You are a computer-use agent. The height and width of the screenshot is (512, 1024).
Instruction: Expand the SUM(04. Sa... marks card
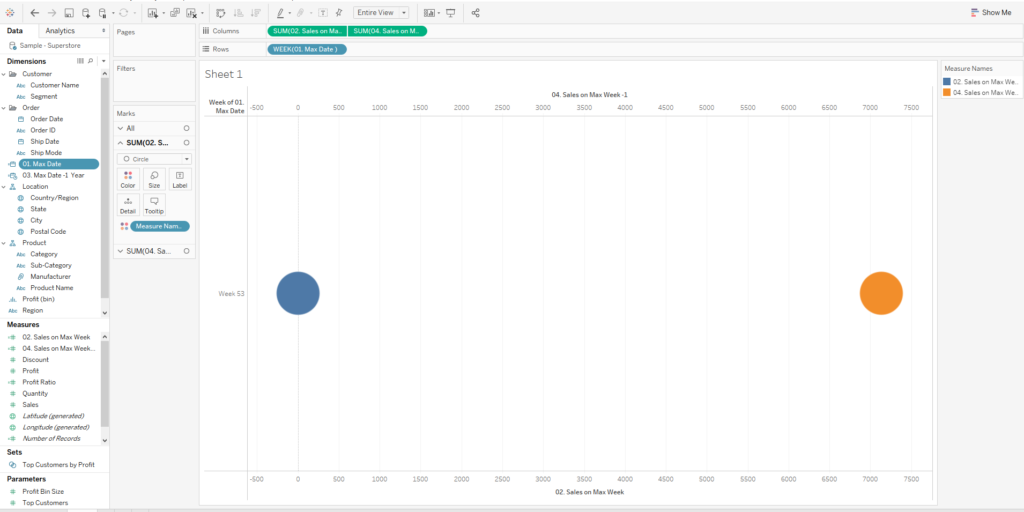click(x=120, y=251)
